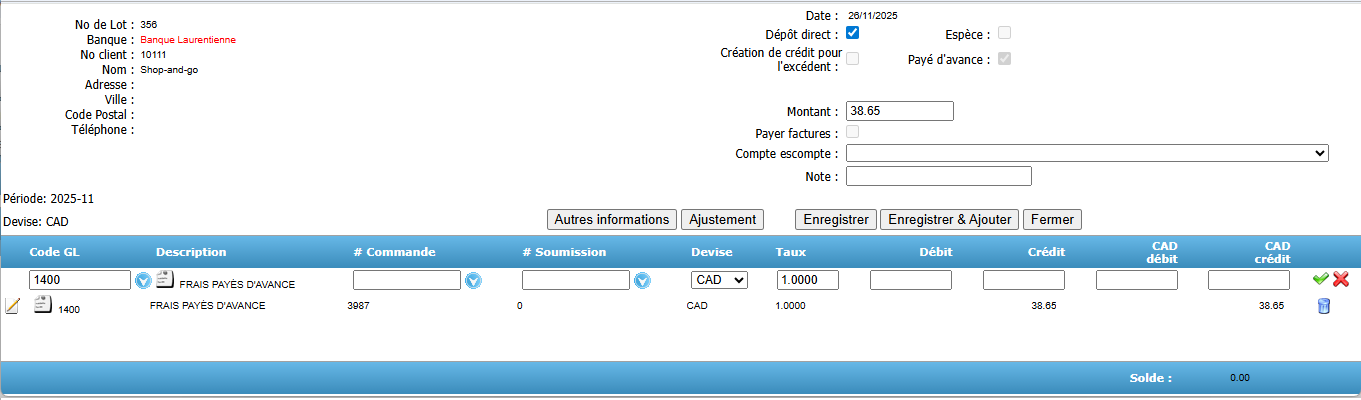Open the Compte escompte dropdown
This screenshot has height=400, width=1361.
pyautogui.click(x=1087, y=153)
